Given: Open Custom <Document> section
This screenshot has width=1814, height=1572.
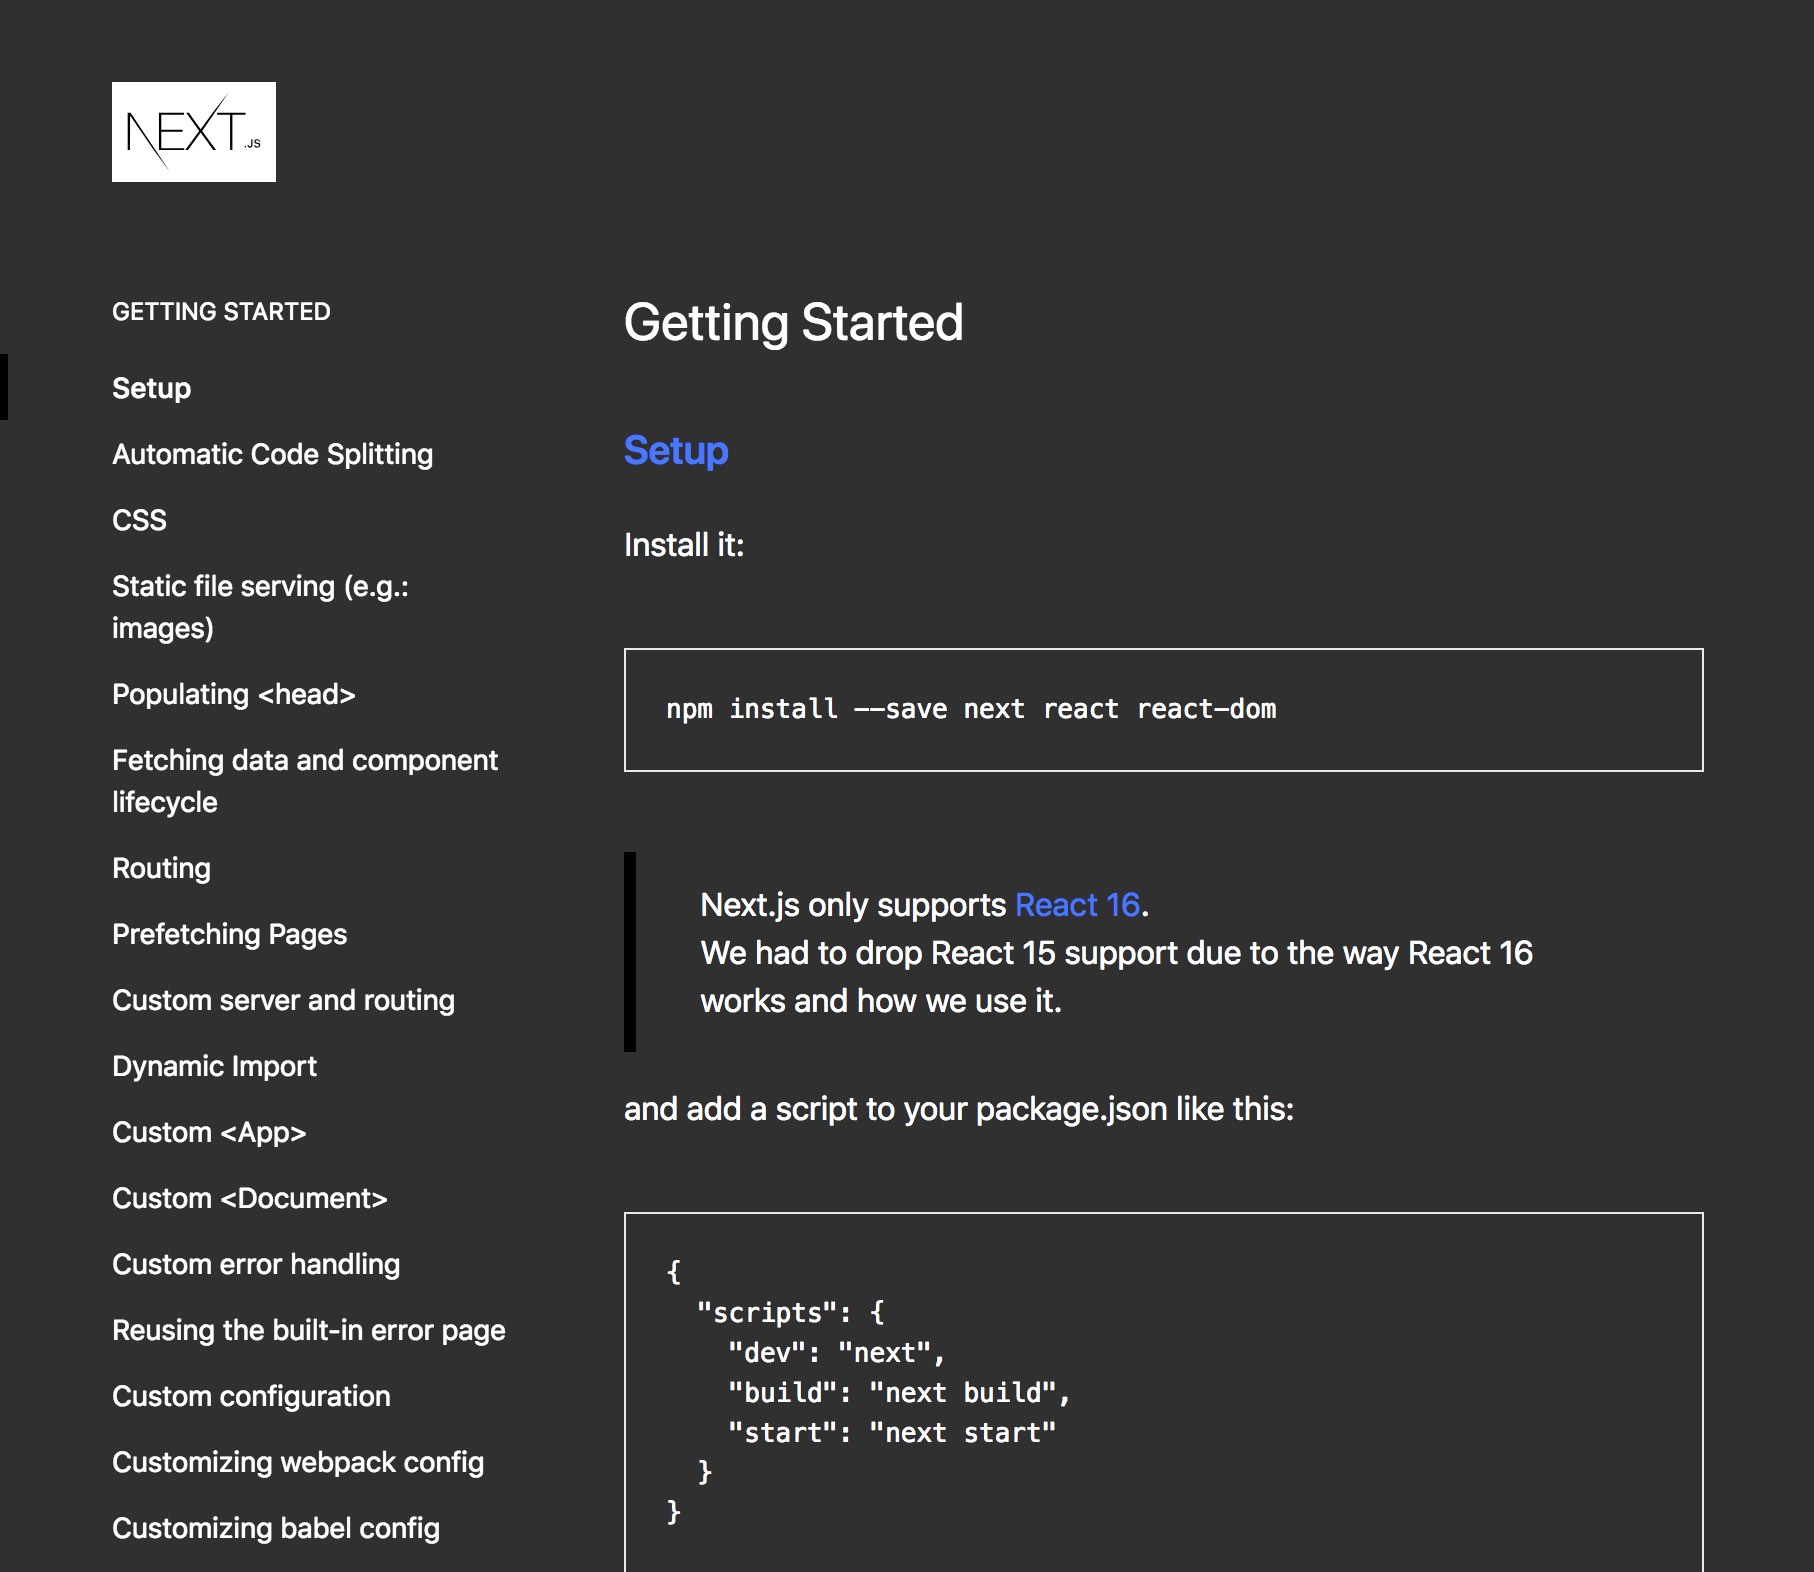Looking at the screenshot, I should (x=250, y=1198).
